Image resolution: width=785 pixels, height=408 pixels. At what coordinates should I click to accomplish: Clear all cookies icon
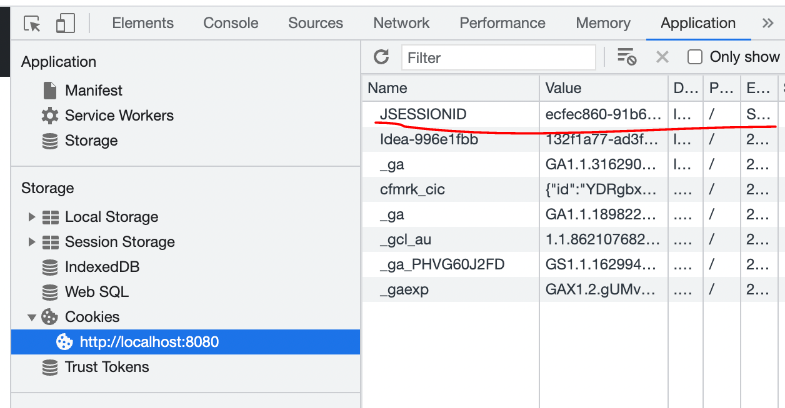coord(626,57)
